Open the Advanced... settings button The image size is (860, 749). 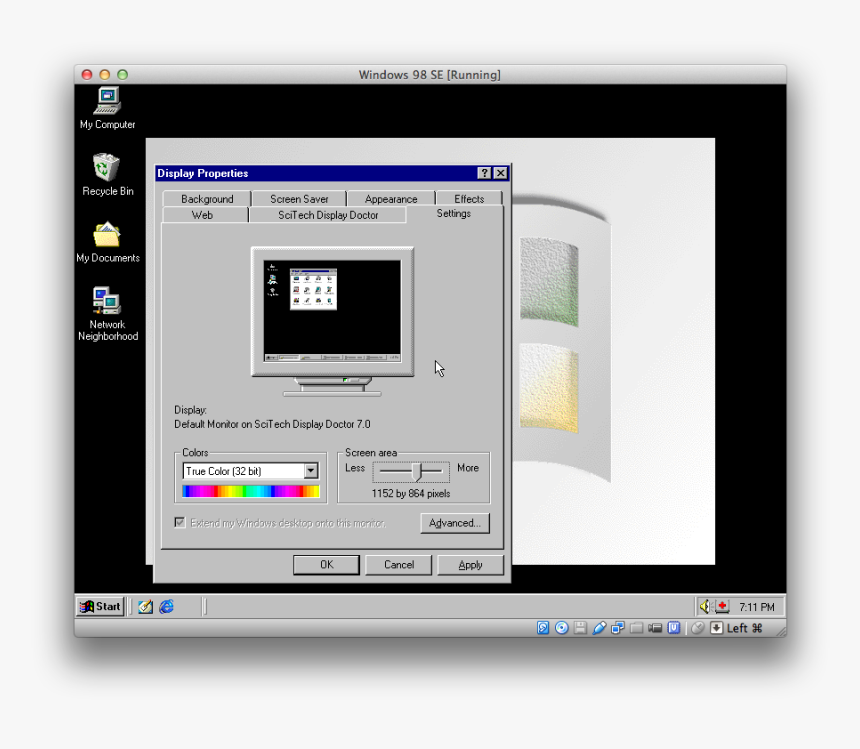pos(455,523)
